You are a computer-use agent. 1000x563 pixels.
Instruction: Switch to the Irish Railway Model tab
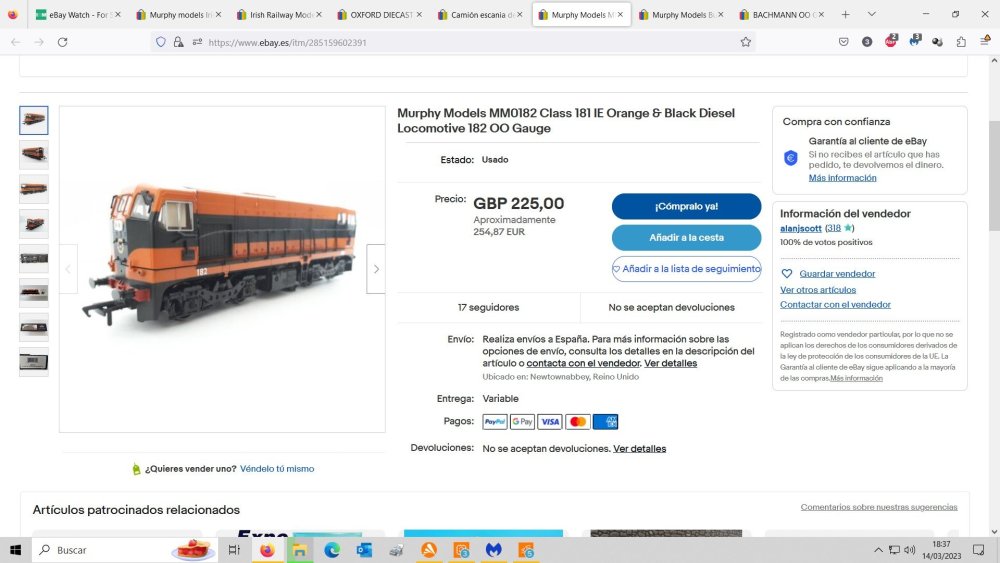coord(279,14)
